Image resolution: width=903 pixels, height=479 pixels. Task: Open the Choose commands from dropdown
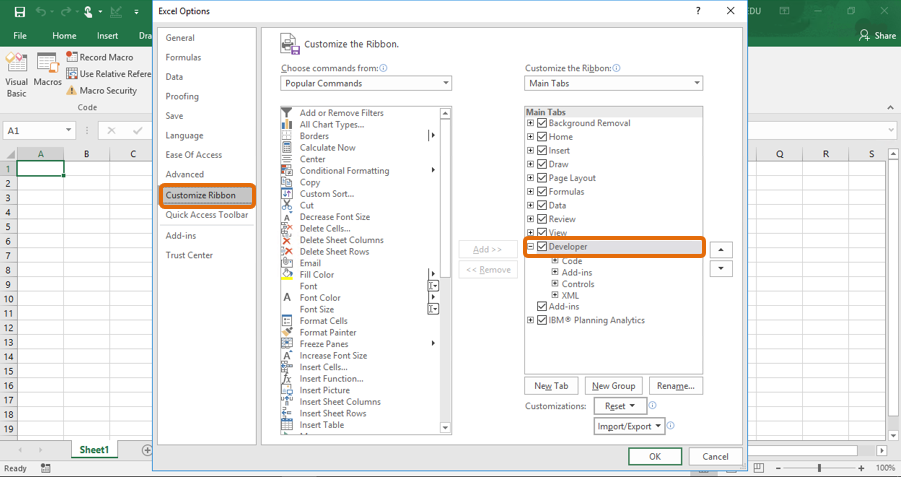pos(366,84)
